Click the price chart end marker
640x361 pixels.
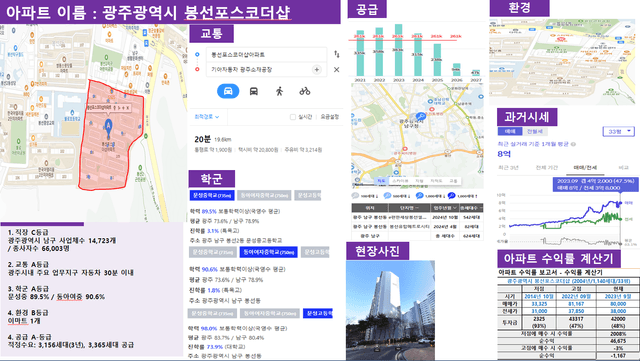(x=620, y=203)
